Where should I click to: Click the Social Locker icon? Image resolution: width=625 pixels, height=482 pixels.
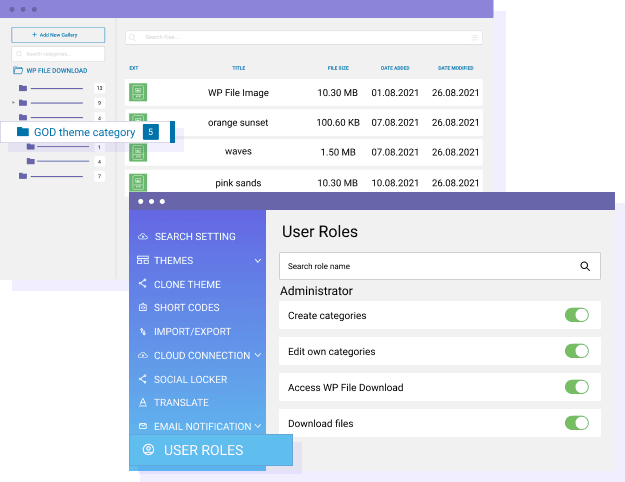click(x=143, y=379)
